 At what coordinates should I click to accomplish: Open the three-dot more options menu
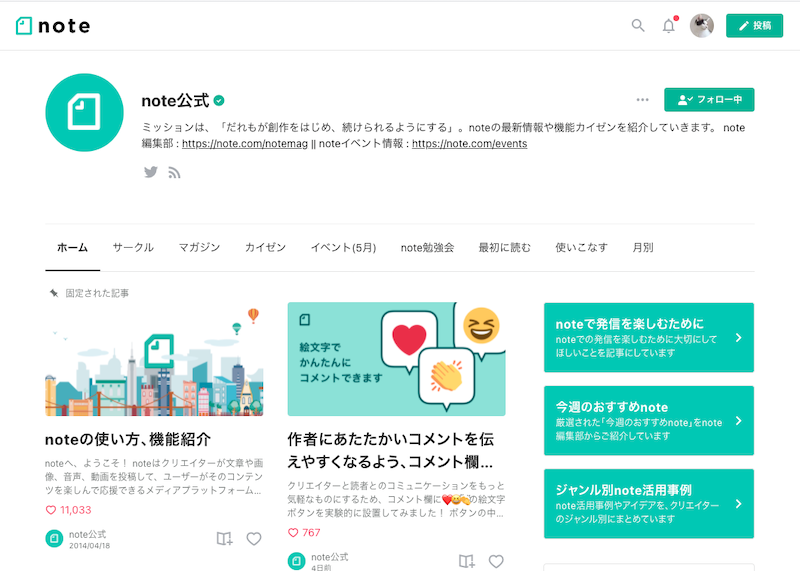(x=642, y=100)
